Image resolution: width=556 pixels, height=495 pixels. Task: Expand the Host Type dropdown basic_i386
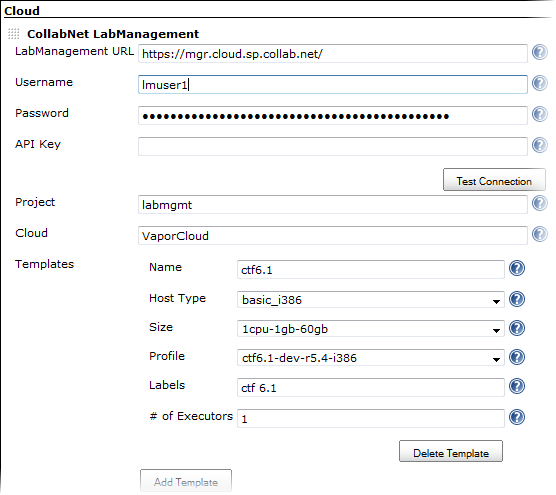371,300
